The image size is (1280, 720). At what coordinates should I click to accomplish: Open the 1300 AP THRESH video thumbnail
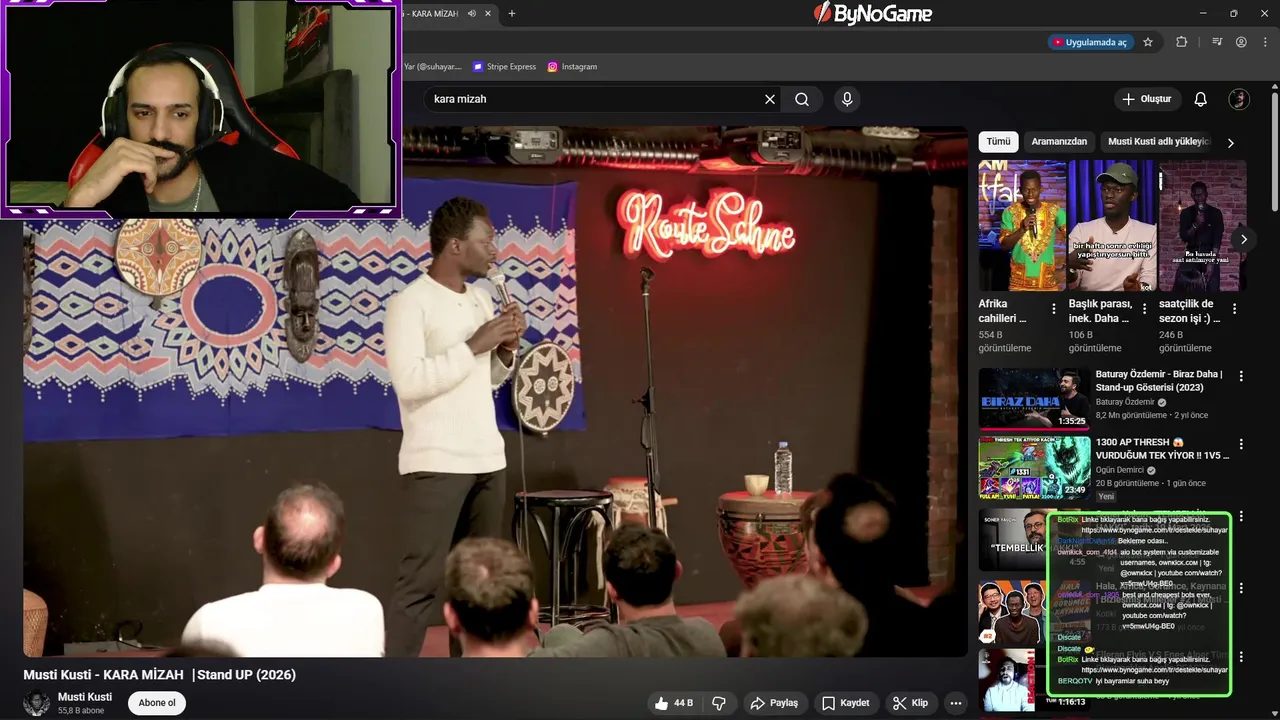tap(1033, 467)
